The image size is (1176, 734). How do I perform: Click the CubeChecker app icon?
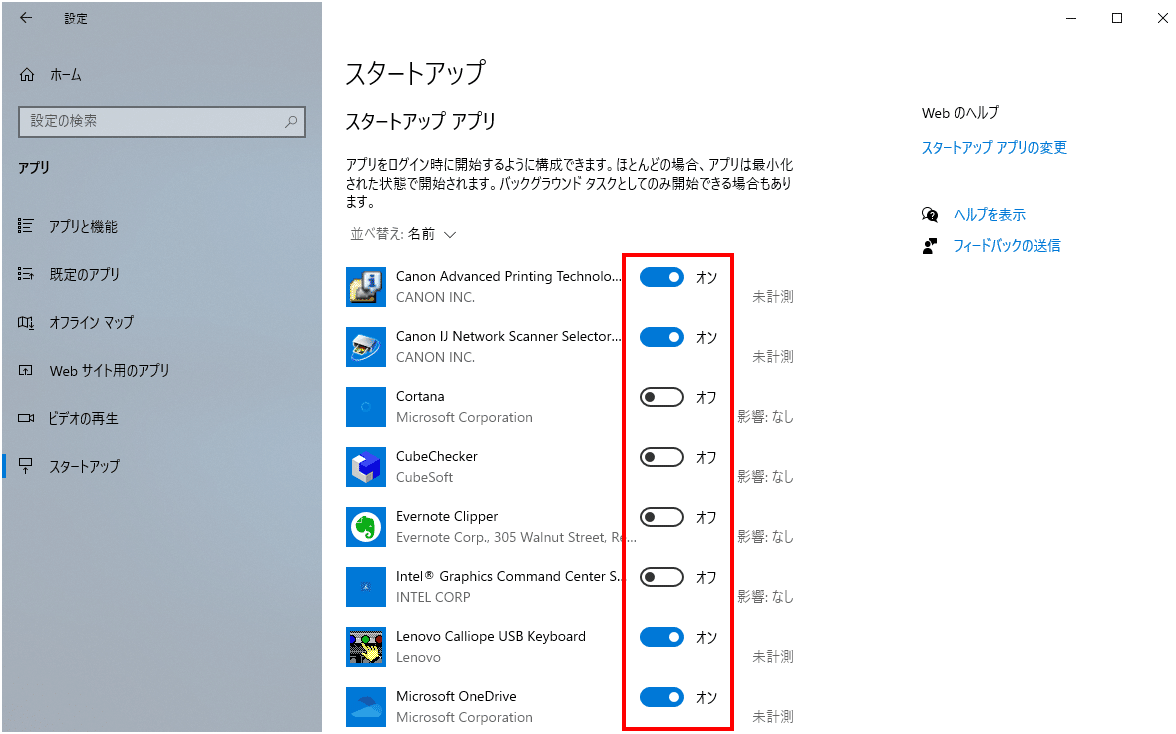[366, 467]
